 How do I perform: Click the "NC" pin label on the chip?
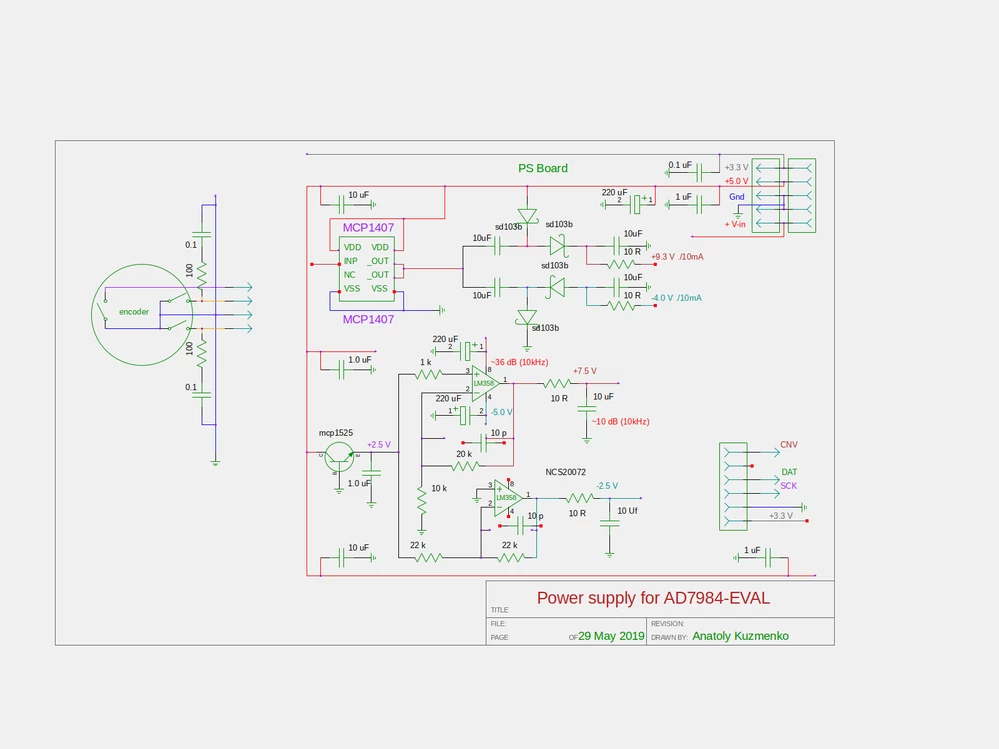349,275
